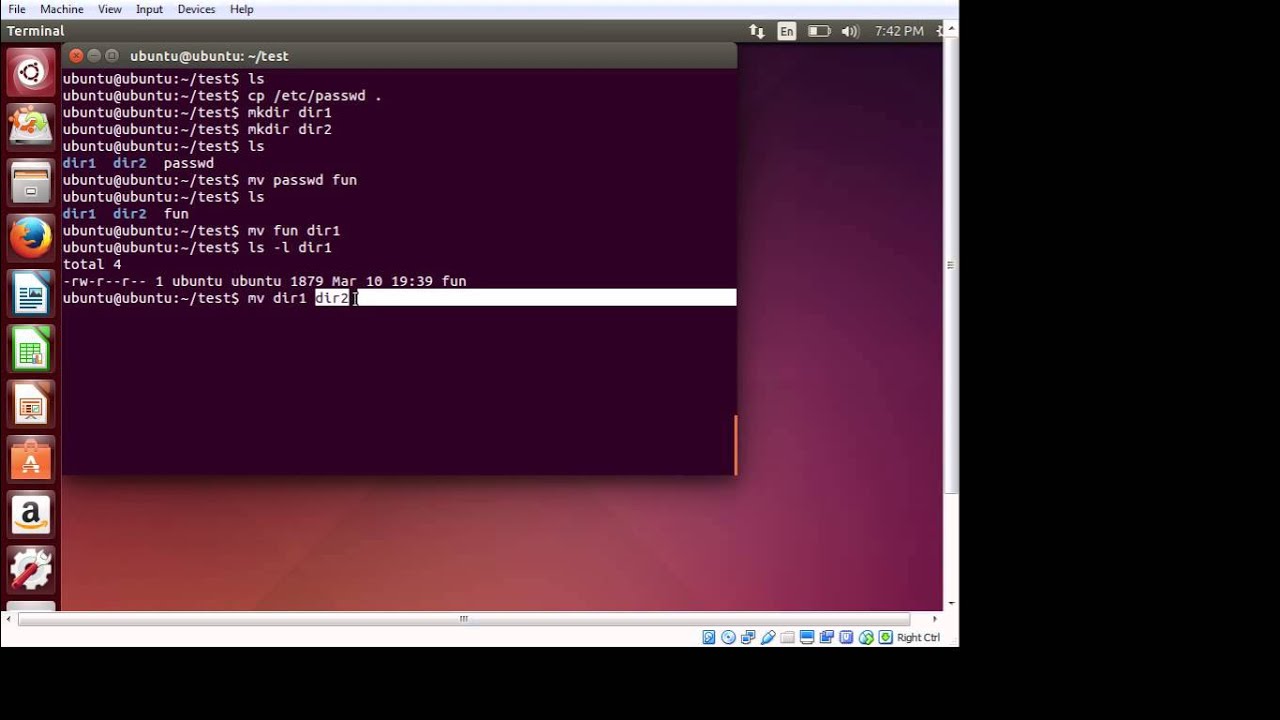Open LibreOffice Writer

pos(31,295)
